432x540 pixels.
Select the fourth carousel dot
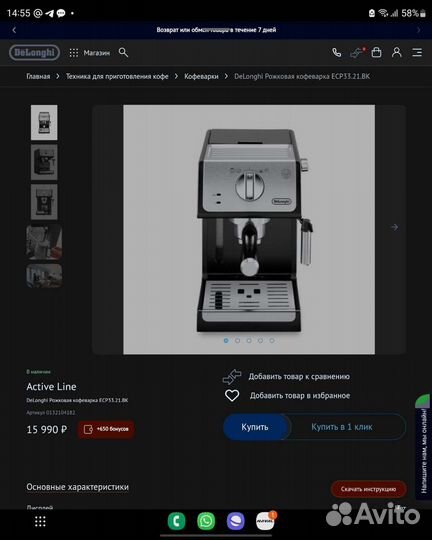[260, 340]
